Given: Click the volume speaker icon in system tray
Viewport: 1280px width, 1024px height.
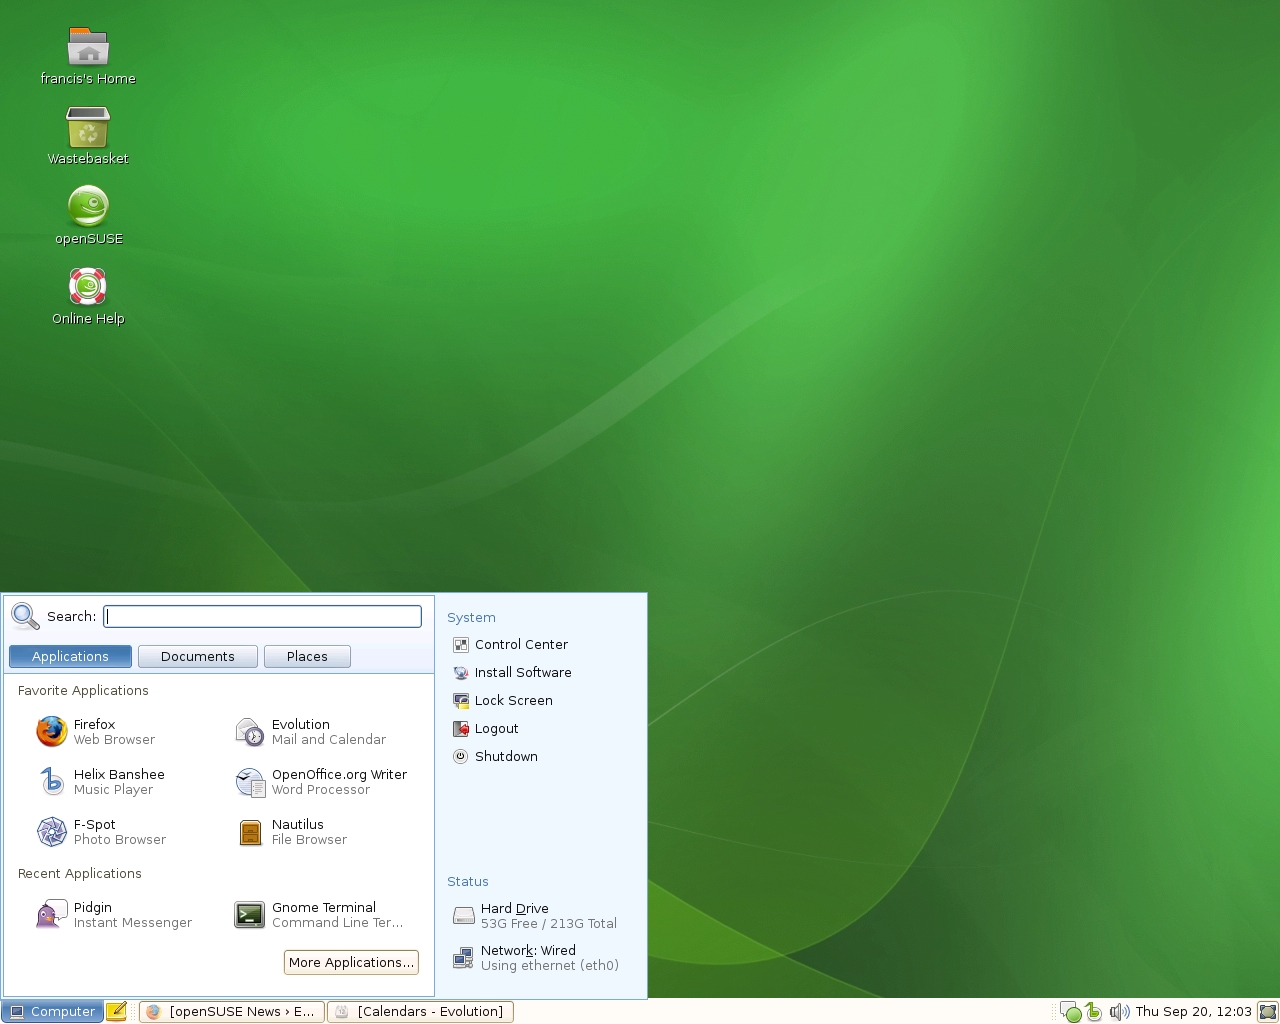Looking at the screenshot, I should tap(1120, 1011).
